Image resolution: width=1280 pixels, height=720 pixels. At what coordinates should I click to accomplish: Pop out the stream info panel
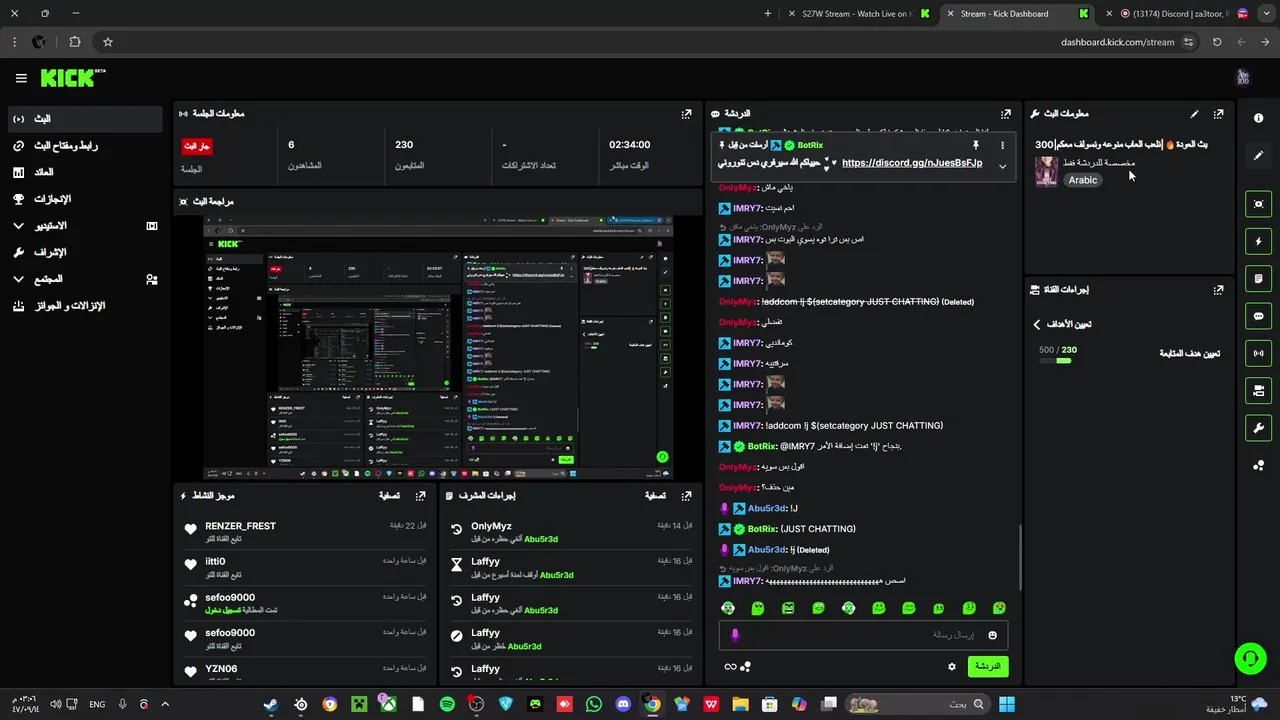coord(1218,114)
